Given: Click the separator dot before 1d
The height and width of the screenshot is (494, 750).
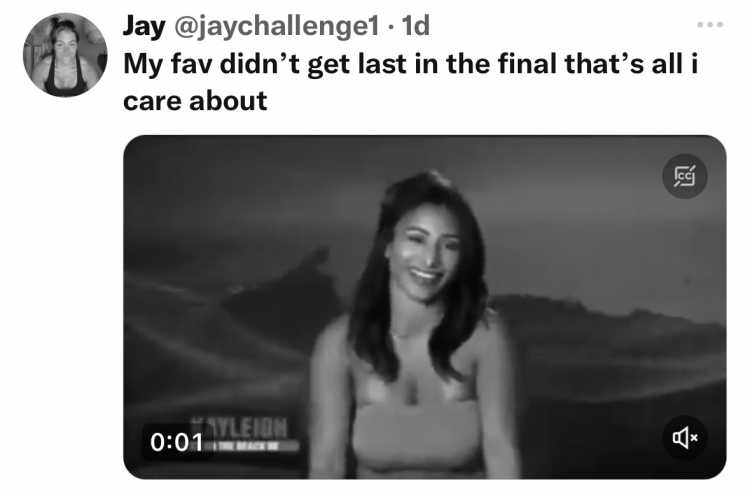Looking at the screenshot, I should pyautogui.click(x=391, y=27).
